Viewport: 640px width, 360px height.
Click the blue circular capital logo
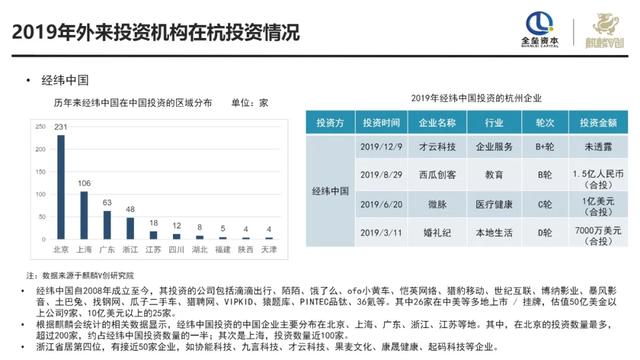coord(540,29)
